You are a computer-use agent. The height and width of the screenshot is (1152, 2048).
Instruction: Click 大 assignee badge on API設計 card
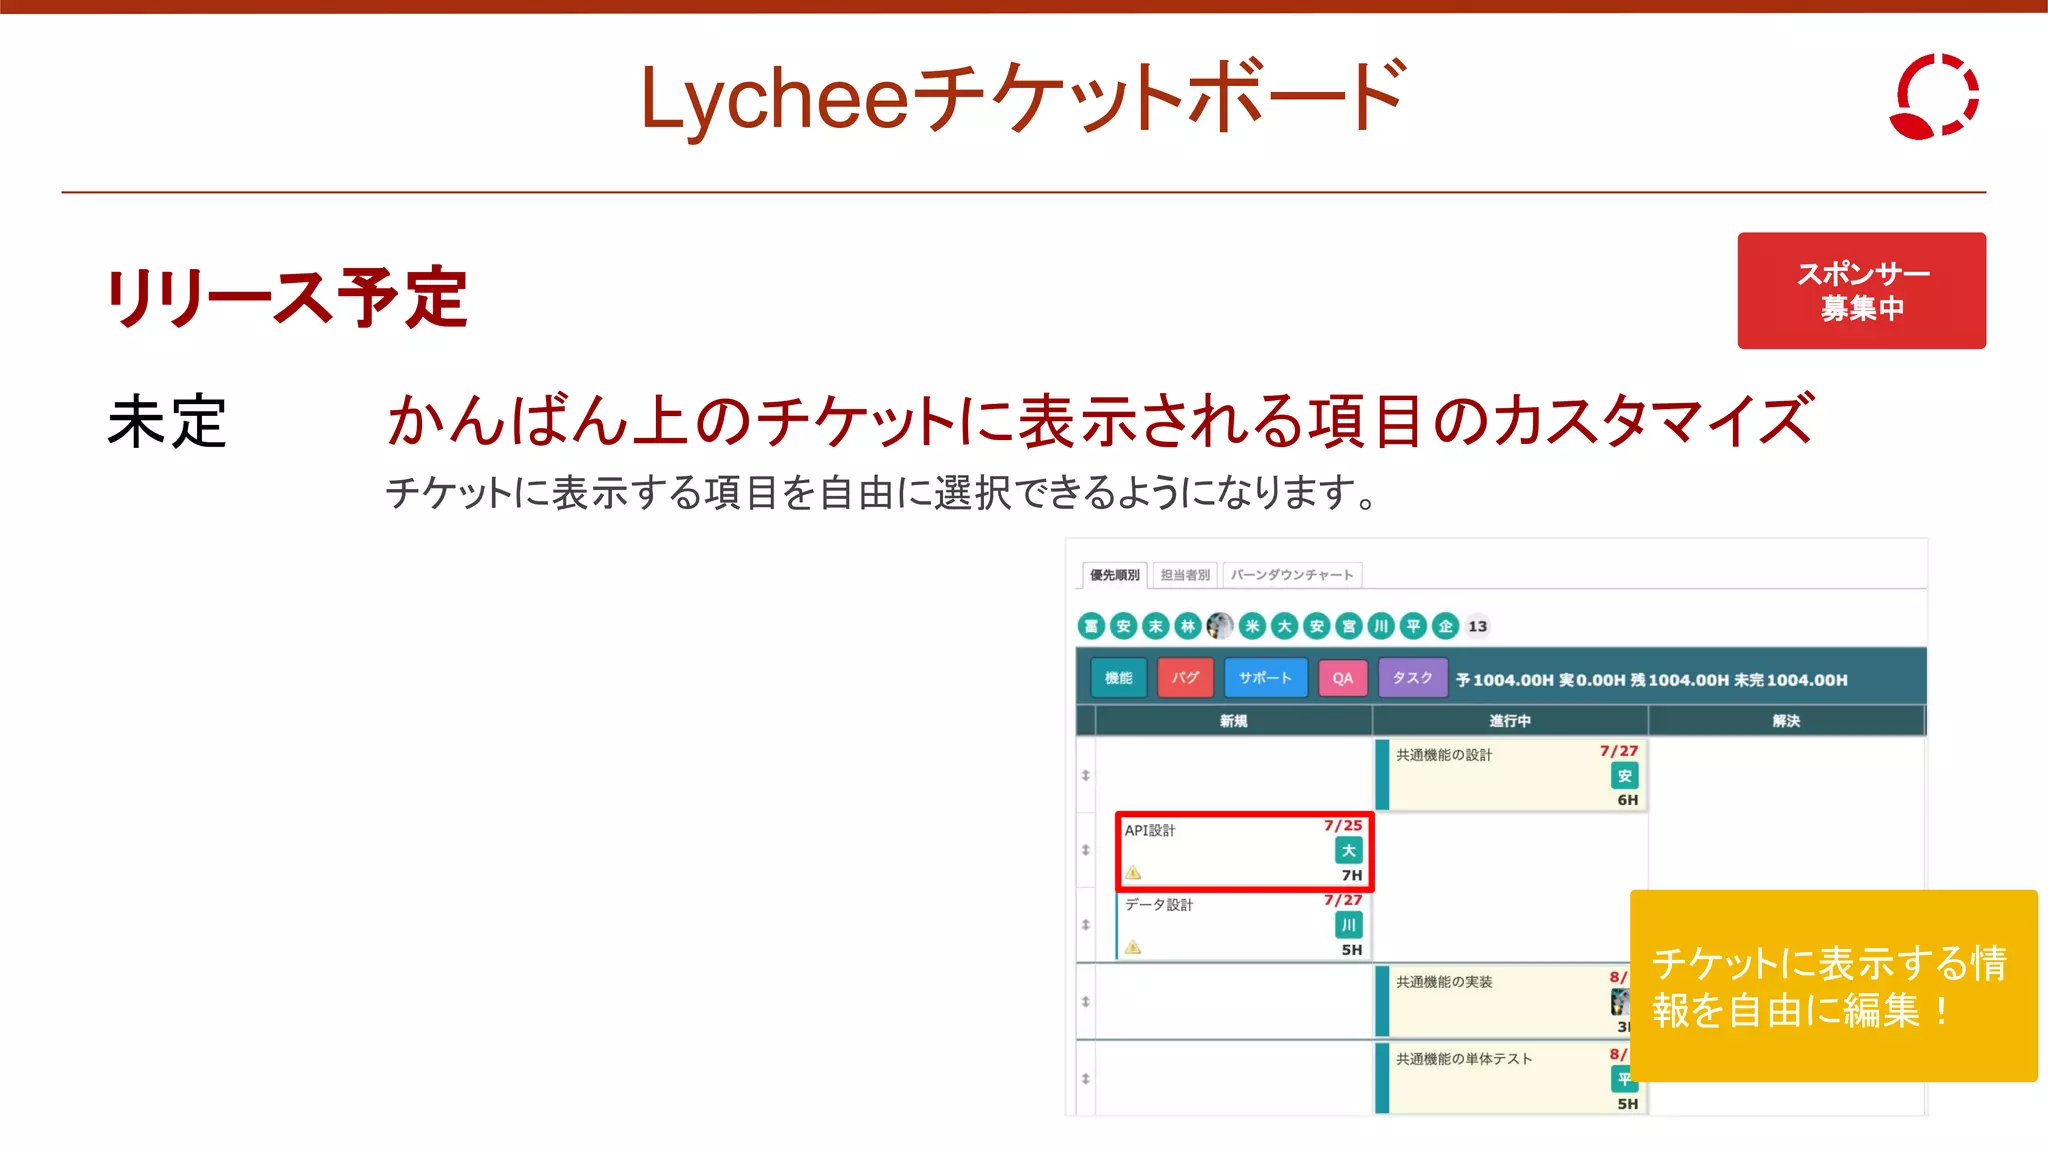(1348, 850)
